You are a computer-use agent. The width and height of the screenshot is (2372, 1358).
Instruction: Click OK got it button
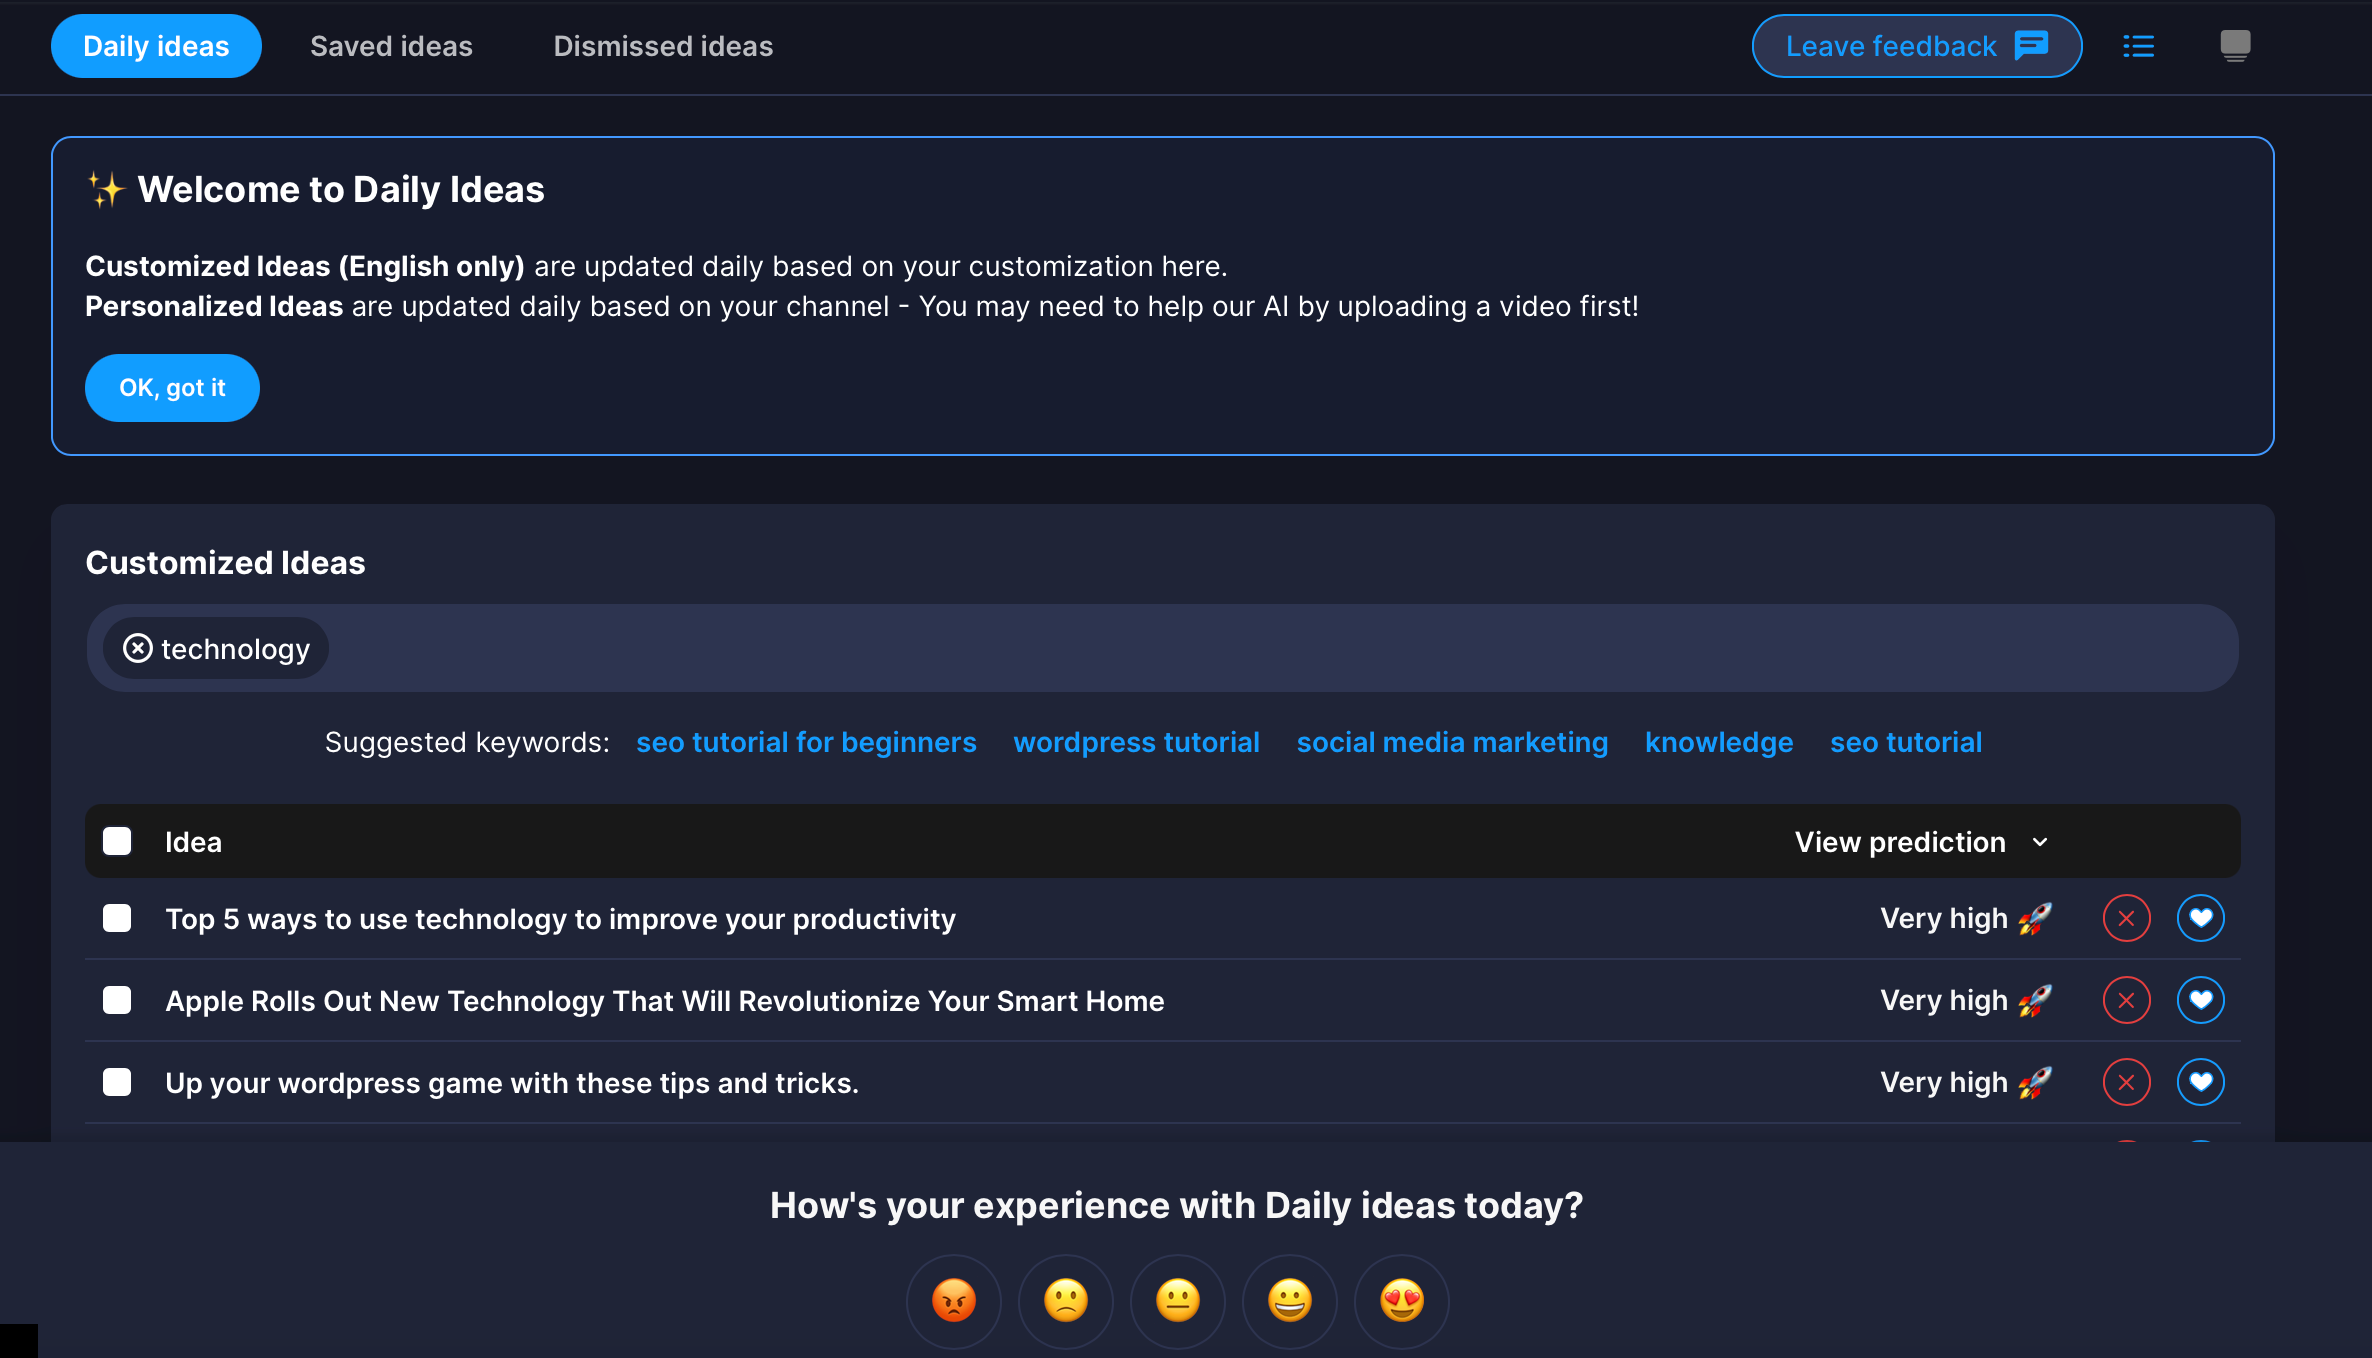click(x=173, y=386)
